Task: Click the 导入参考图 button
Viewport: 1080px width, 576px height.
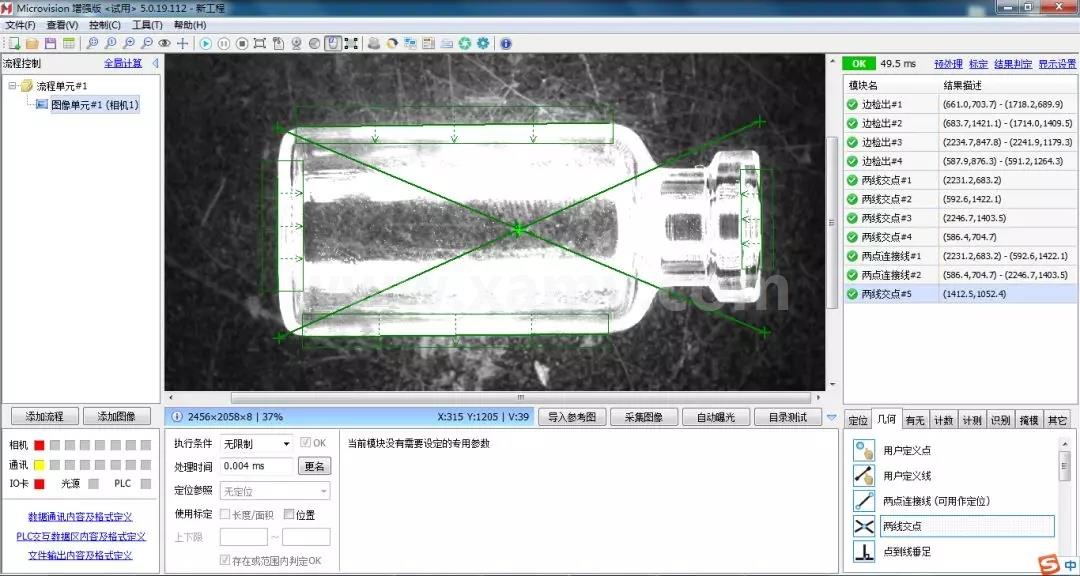Action: [x=572, y=417]
